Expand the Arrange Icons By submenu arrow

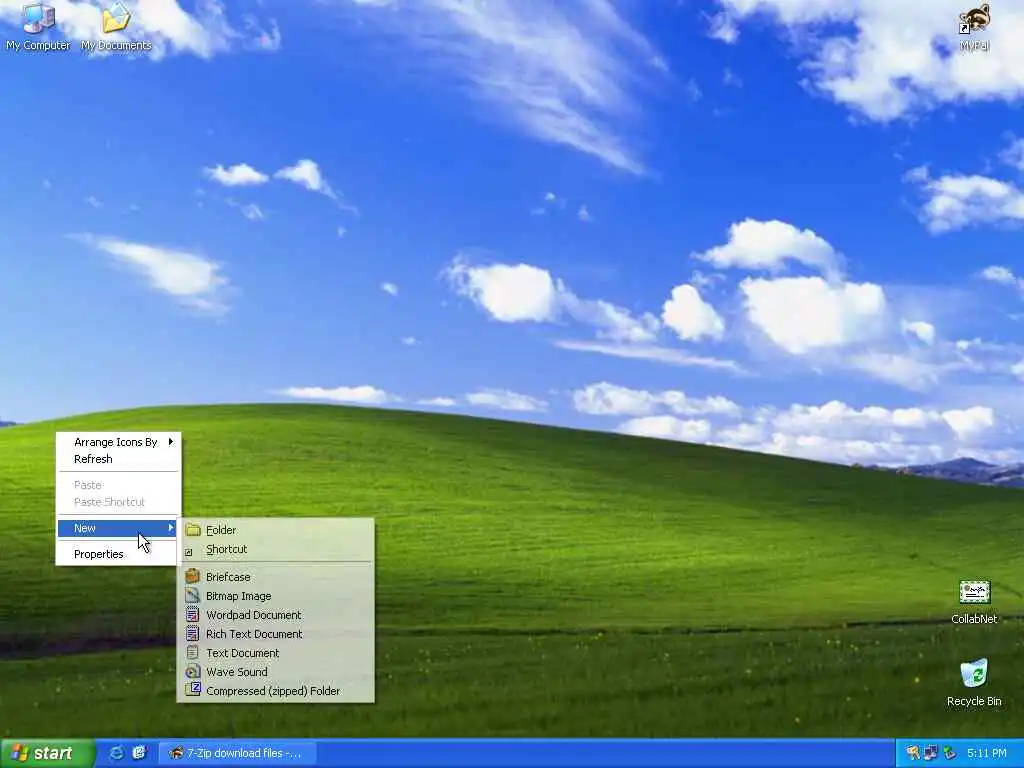point(170,441)
